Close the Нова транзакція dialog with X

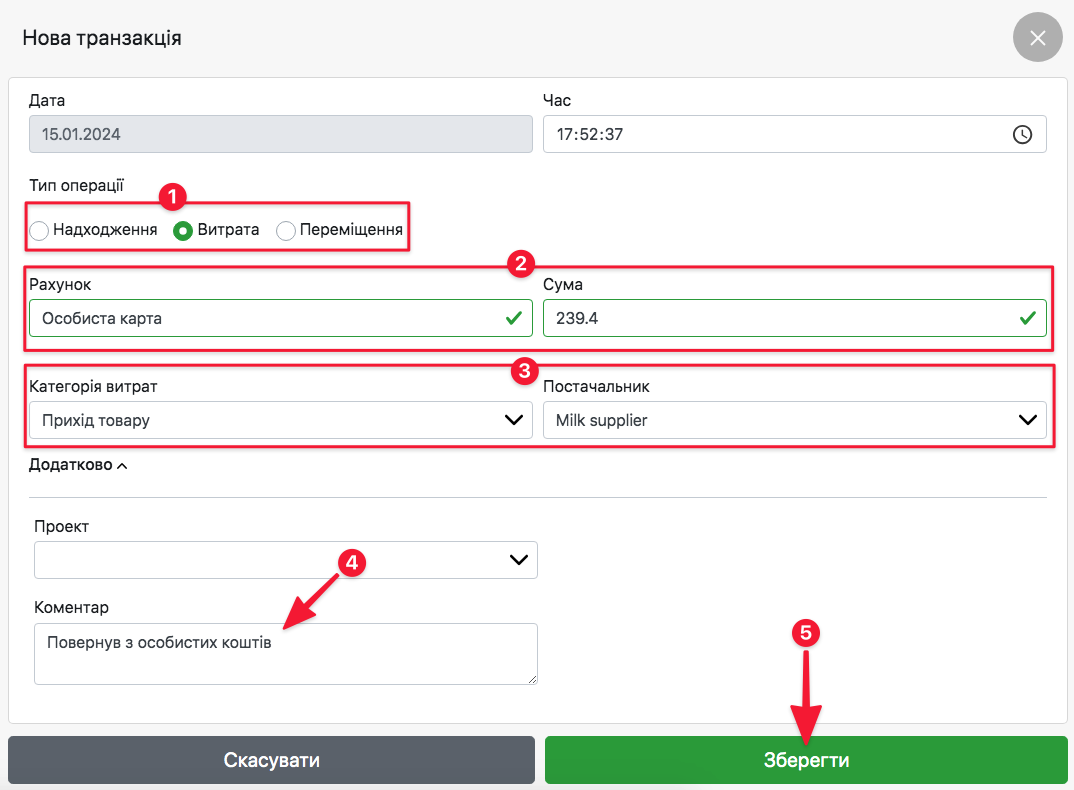click(x=1037, y=38)
